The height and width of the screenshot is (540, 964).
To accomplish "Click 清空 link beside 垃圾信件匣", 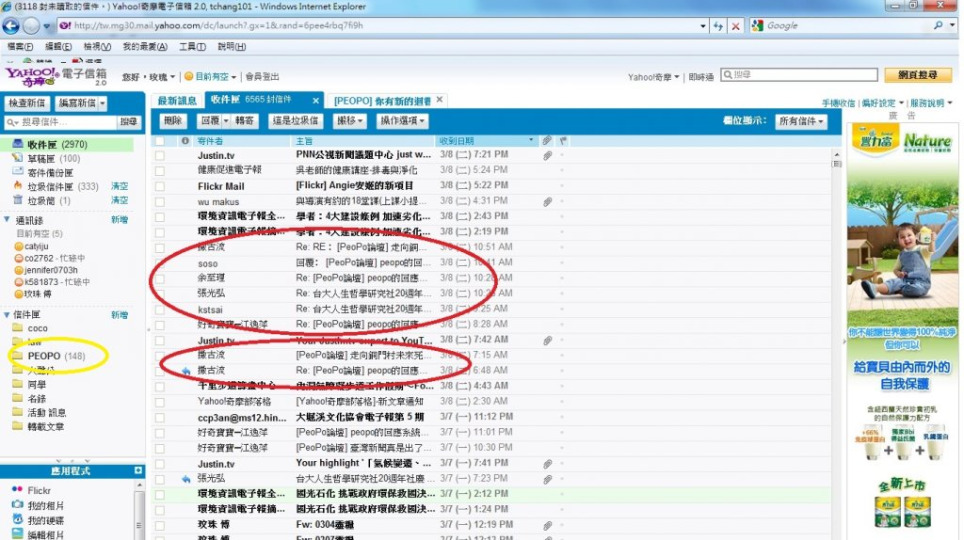I will coord(119,186).
